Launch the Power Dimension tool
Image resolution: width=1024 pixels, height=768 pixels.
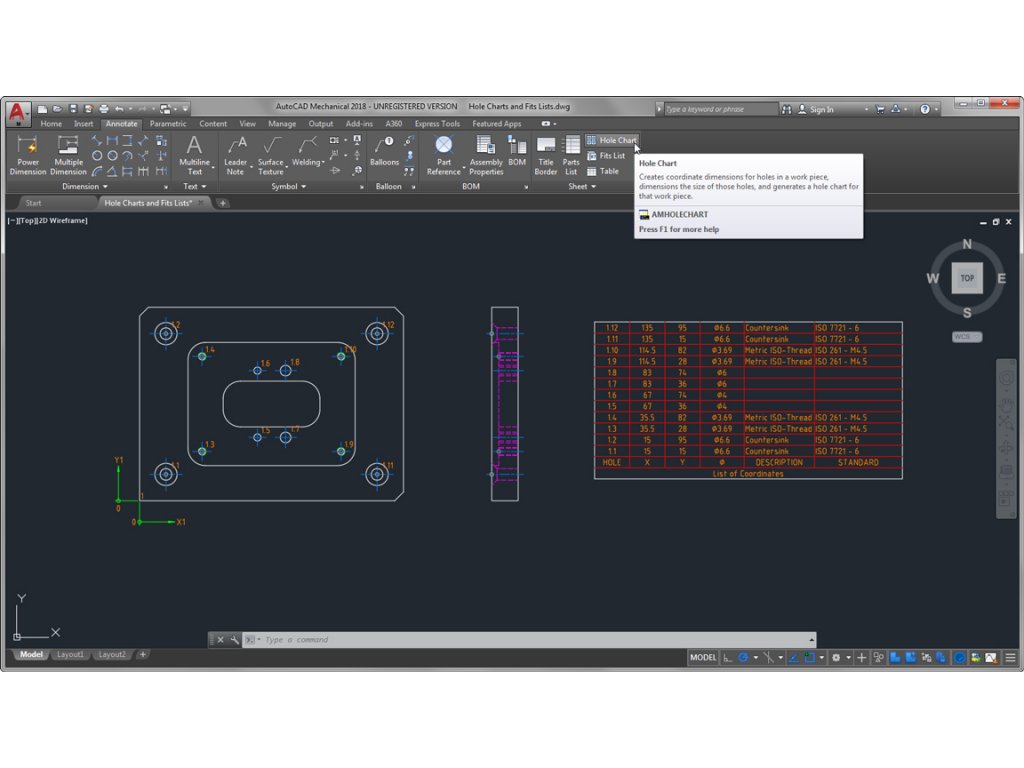[x=28, y=155]
